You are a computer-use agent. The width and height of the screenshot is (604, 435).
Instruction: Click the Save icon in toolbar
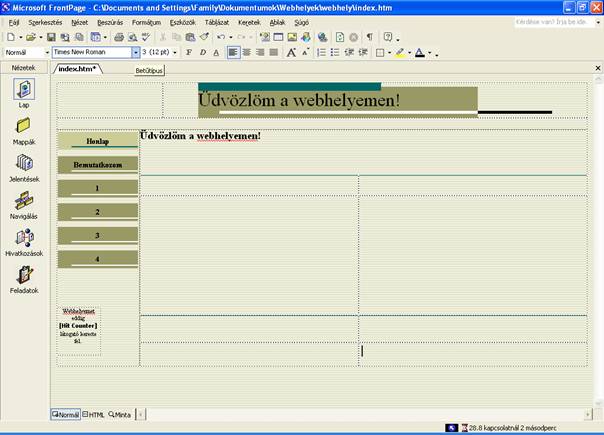pos(51,37)
